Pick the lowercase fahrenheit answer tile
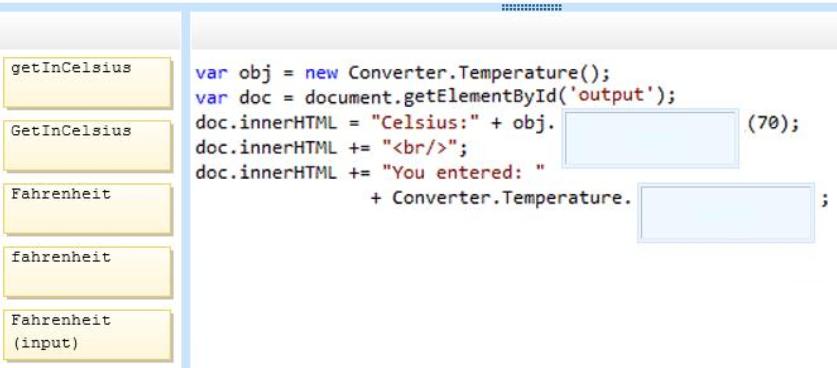The height and width of the screenshot is (368, 837). (88, 272)
